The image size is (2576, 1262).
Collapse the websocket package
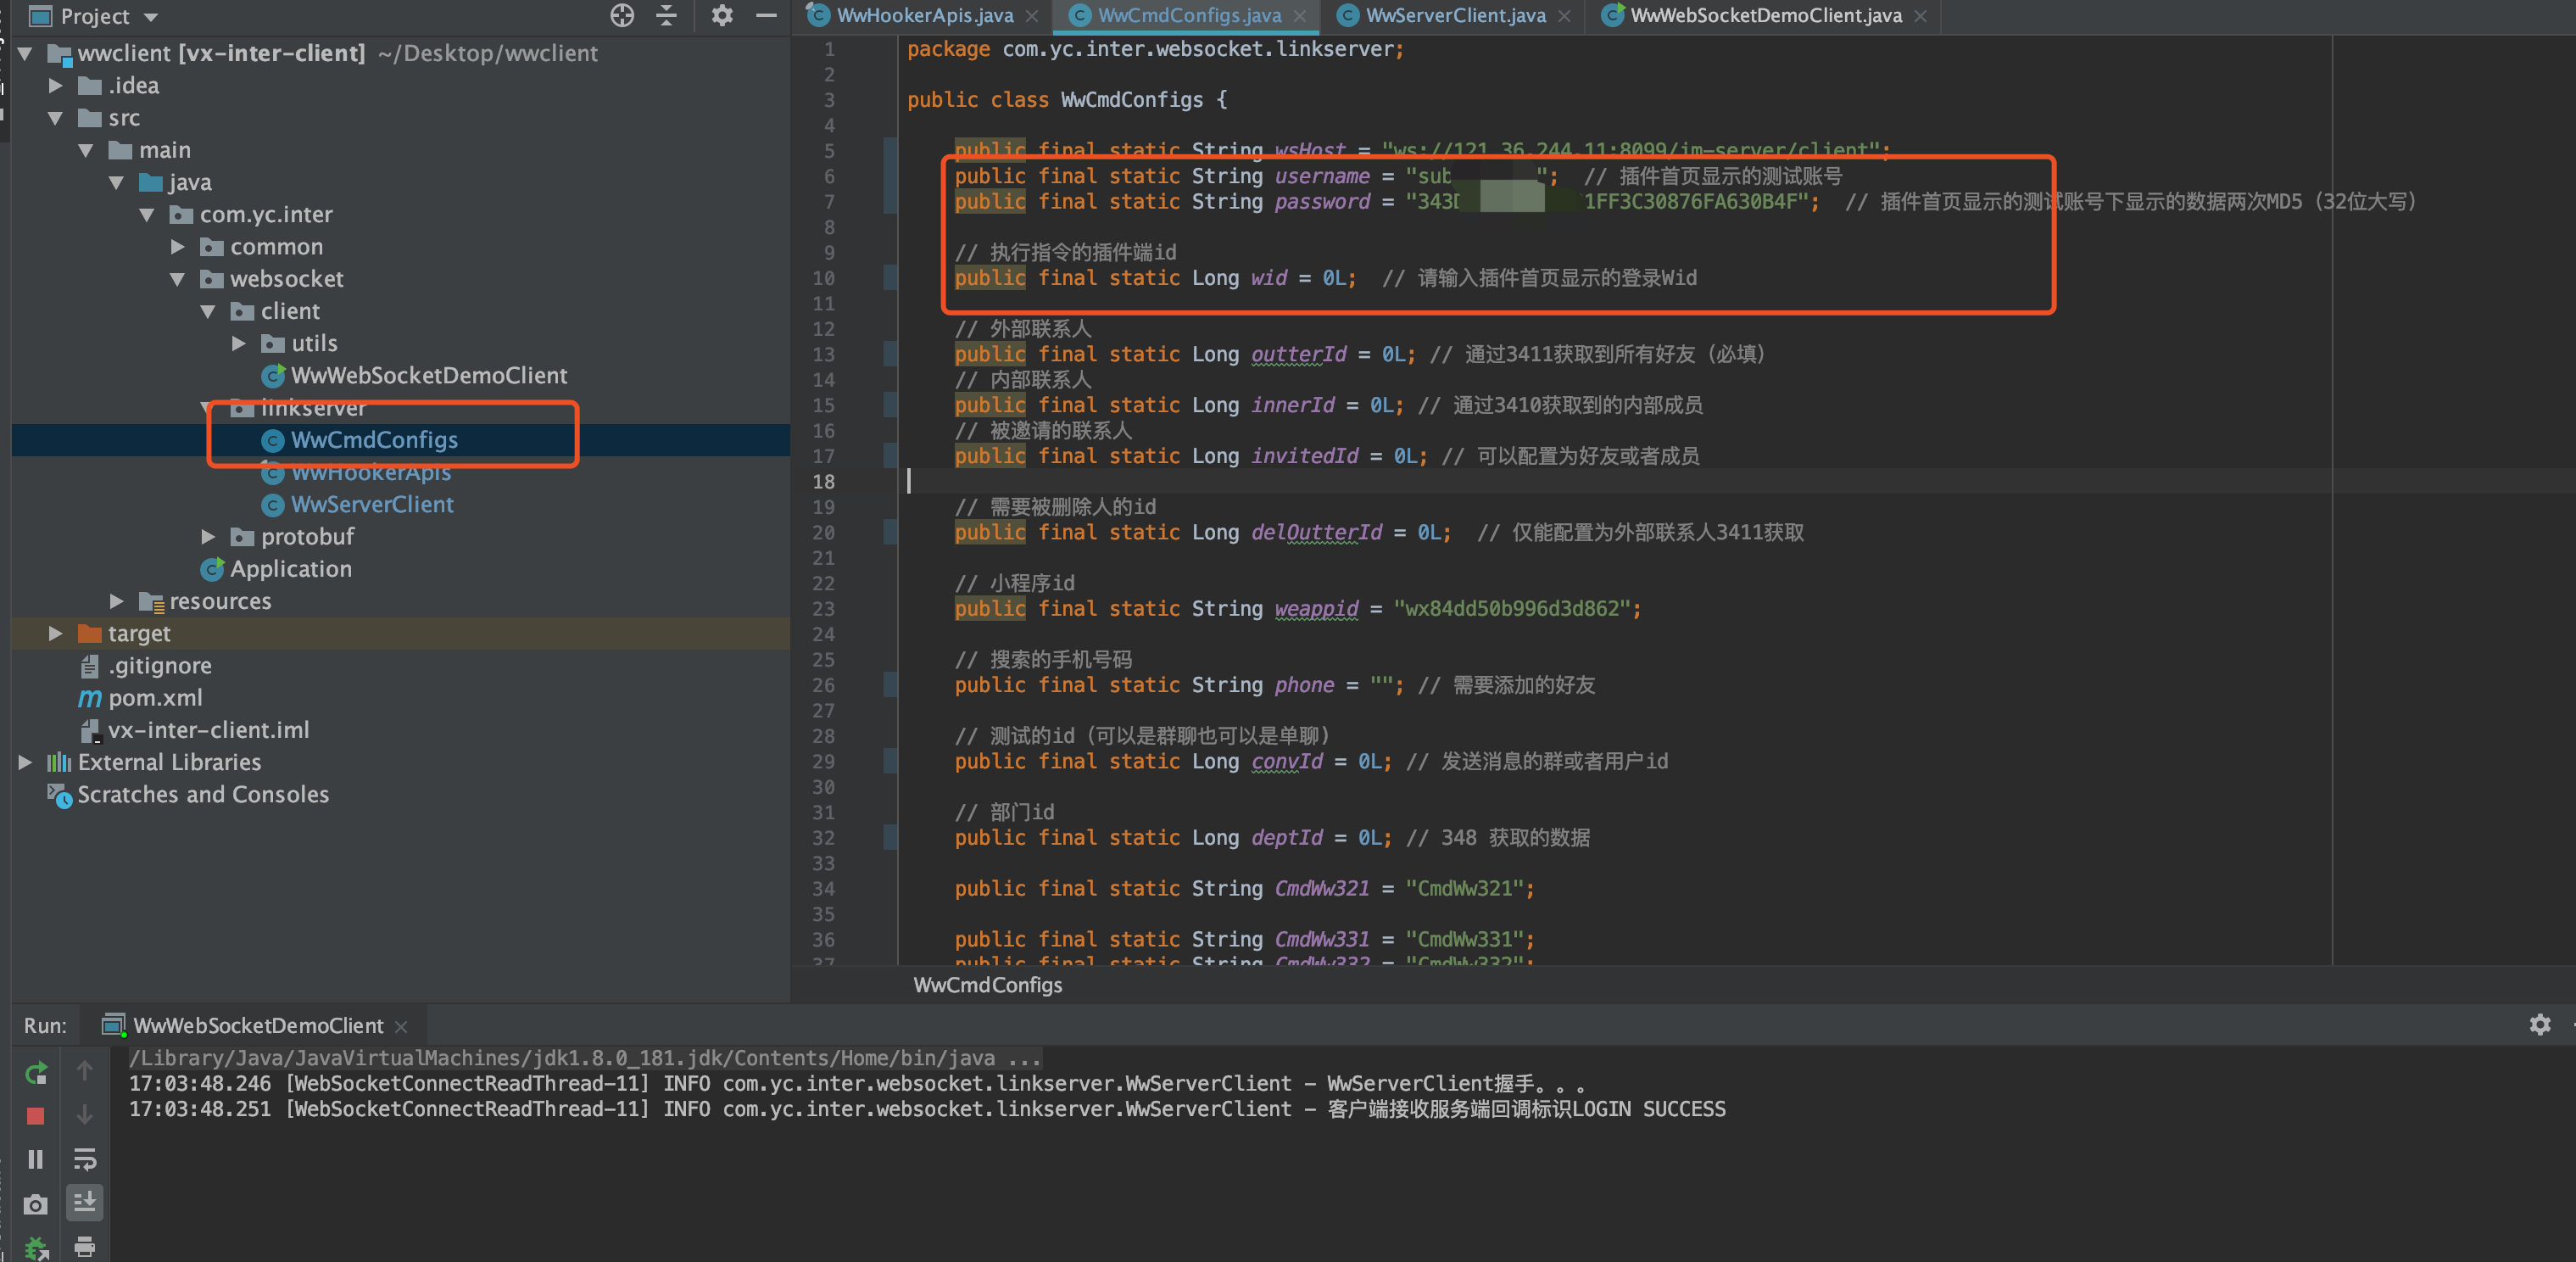[x=178, y=279]
